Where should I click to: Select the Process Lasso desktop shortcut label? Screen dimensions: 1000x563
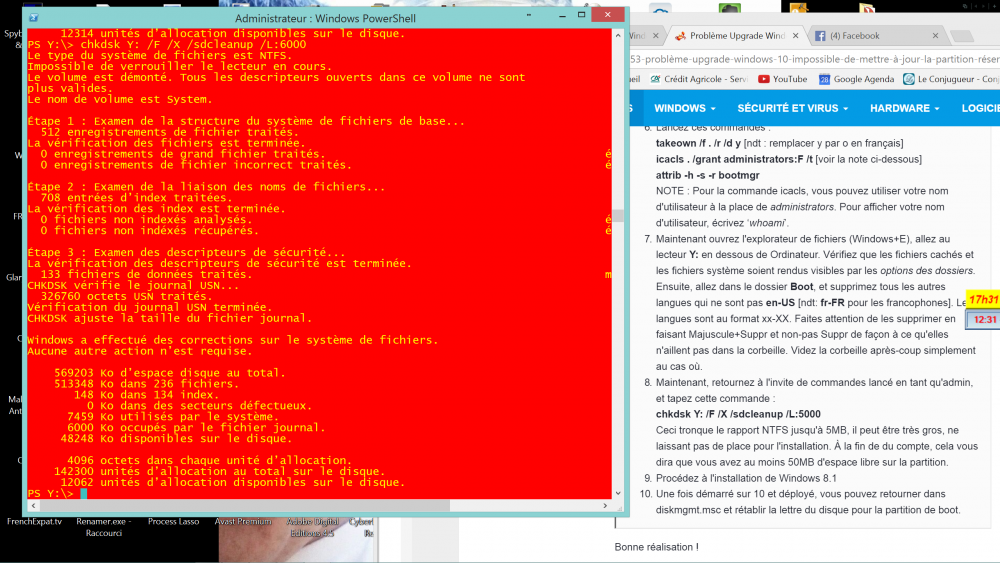[x=173, y=522]
